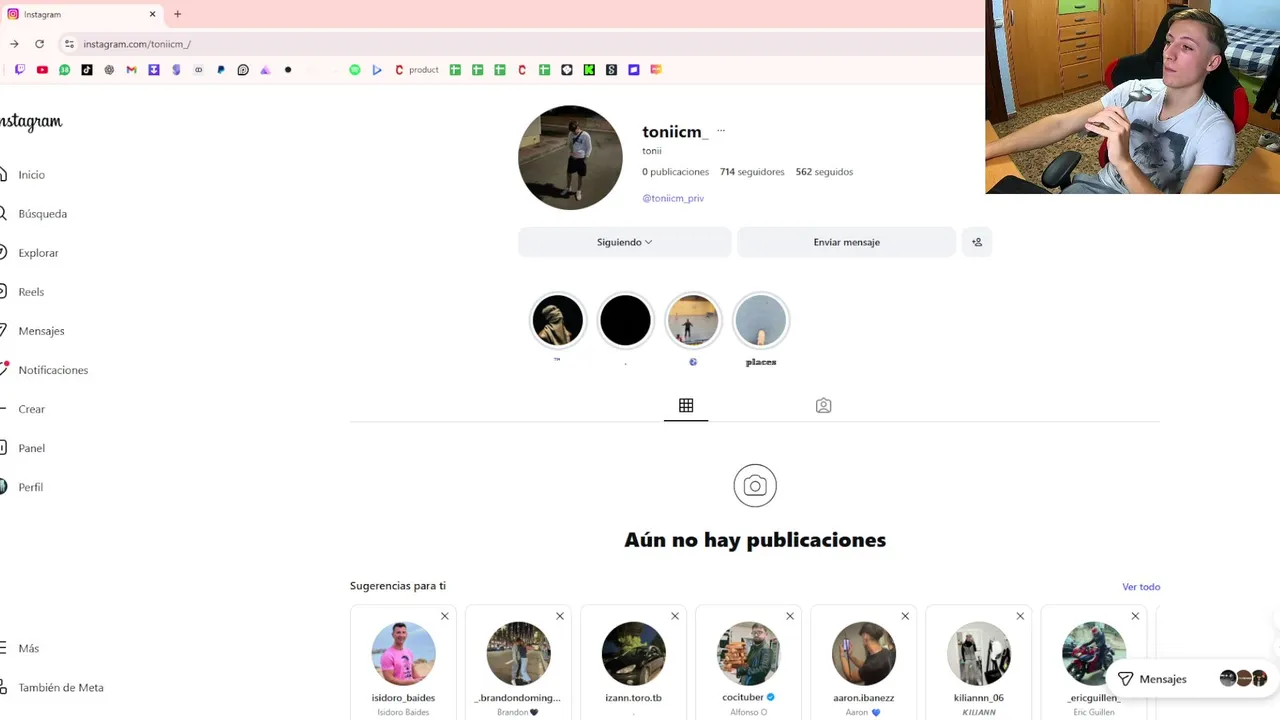Screen dimensions: 1280x720
Task: Open _ericguillen_ profile picture
Action: pos(1093,653)
